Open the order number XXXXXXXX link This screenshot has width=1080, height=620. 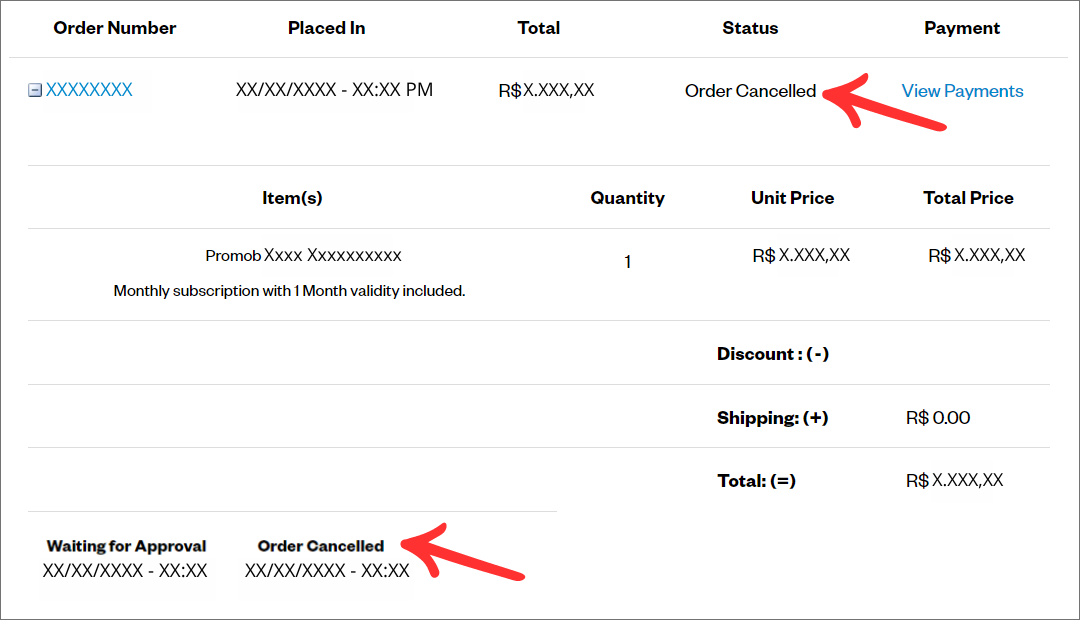pyautogui.click(x=89, y=90)
